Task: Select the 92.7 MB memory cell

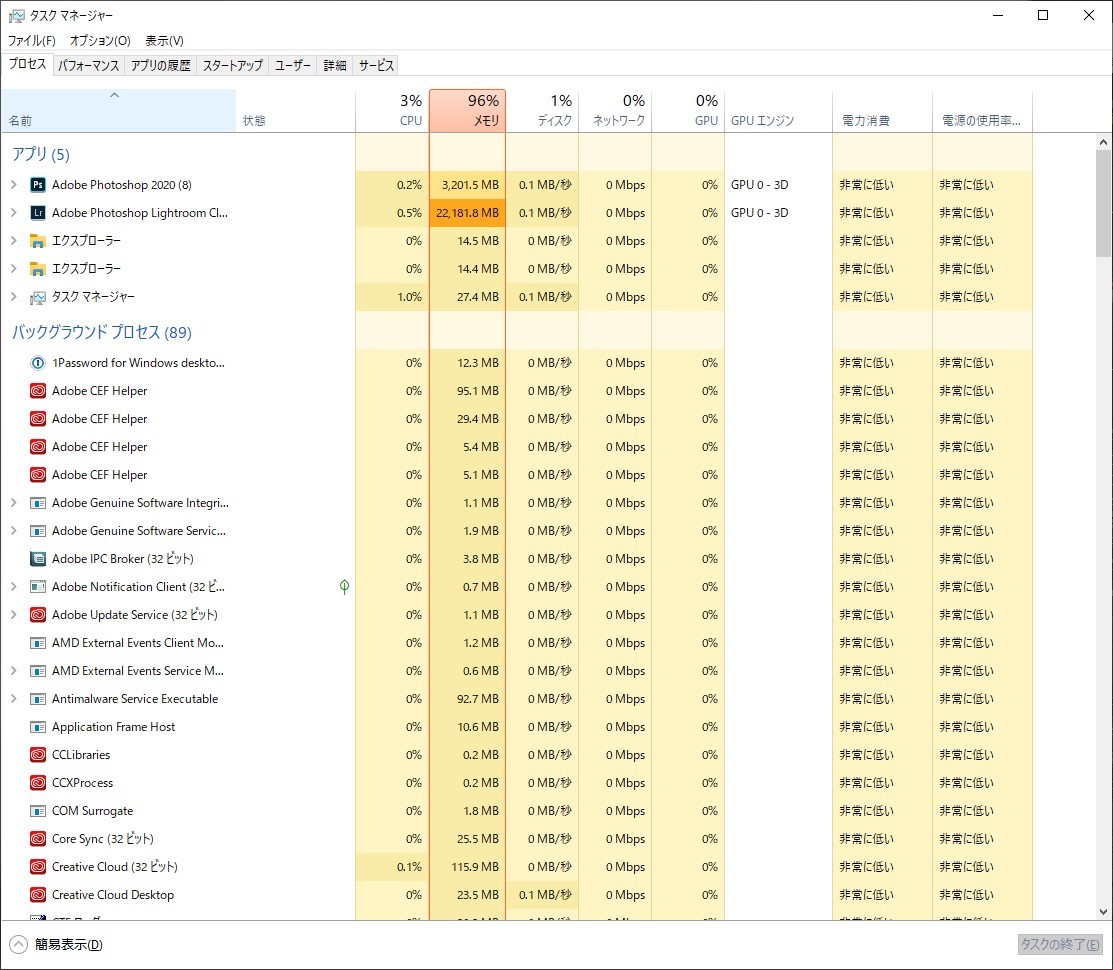Action: tap(468, 699)
